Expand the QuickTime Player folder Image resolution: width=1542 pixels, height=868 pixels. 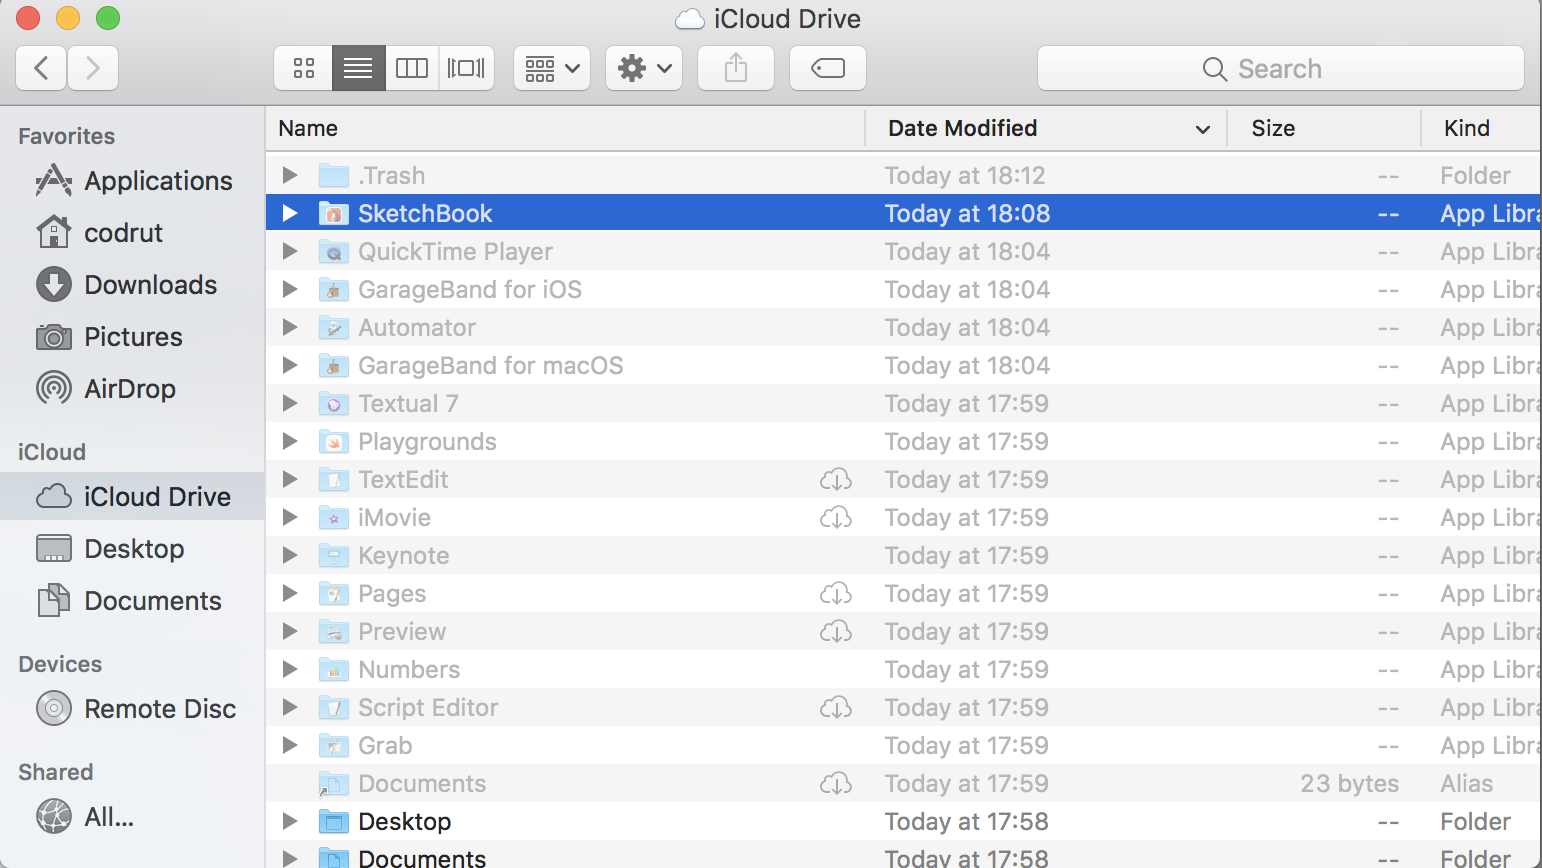click(x=290, y=251)
